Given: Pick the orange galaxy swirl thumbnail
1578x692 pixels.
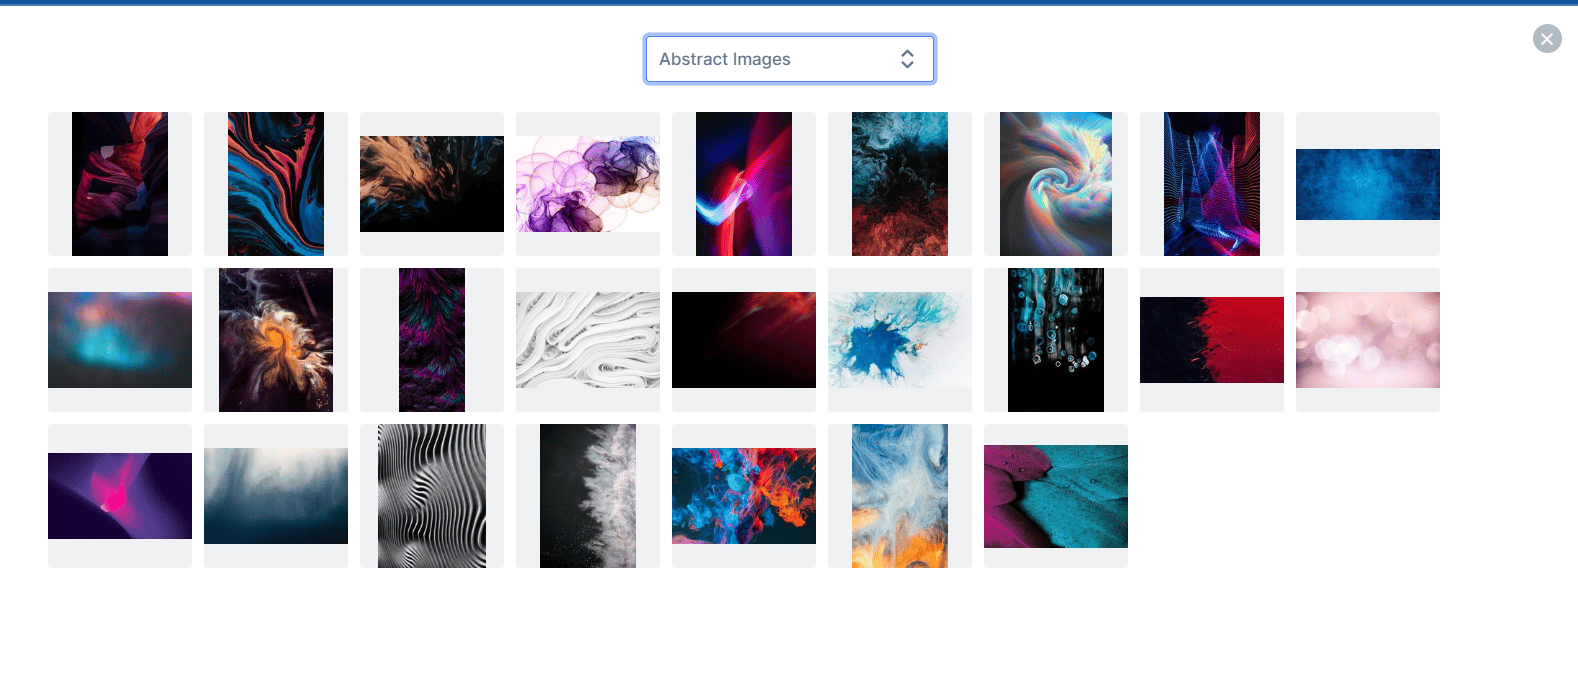Looking at the screenshot, I should [x=276, y=340].
